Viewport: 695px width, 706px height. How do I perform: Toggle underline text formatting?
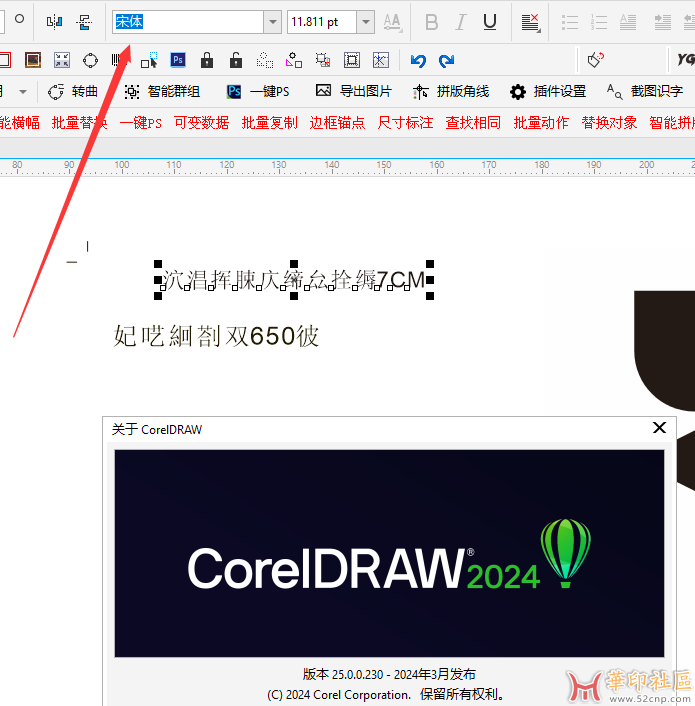coord(490,22)
